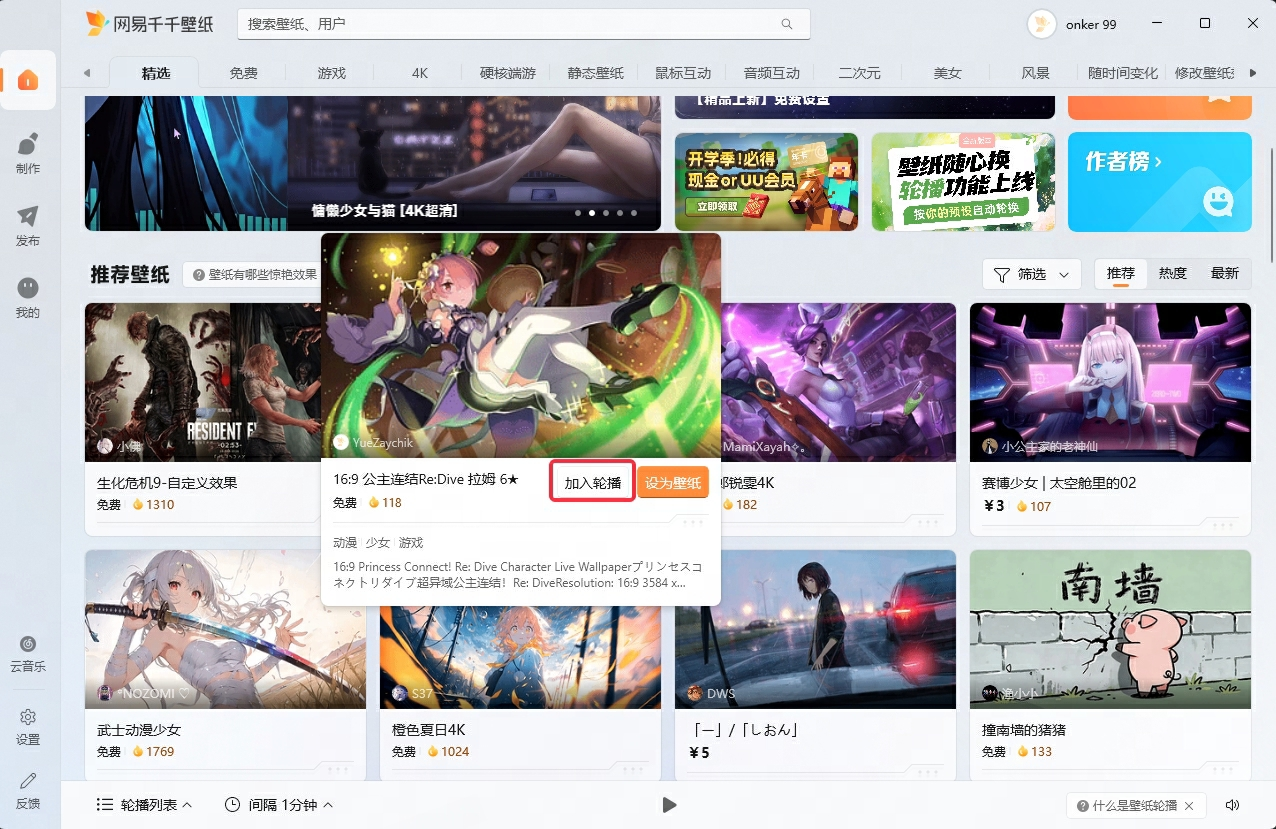The width and height of the screenshot is (1276, 829).
Task: Select the 随时间变化 tab
Action: 1123,73
